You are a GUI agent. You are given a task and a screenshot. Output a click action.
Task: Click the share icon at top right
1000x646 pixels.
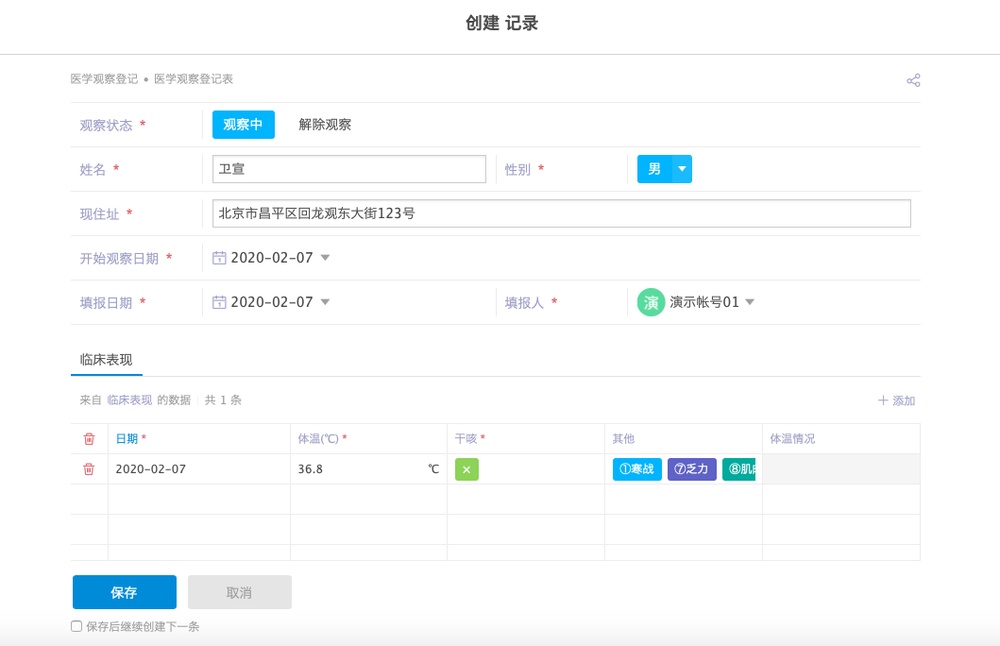913,80
